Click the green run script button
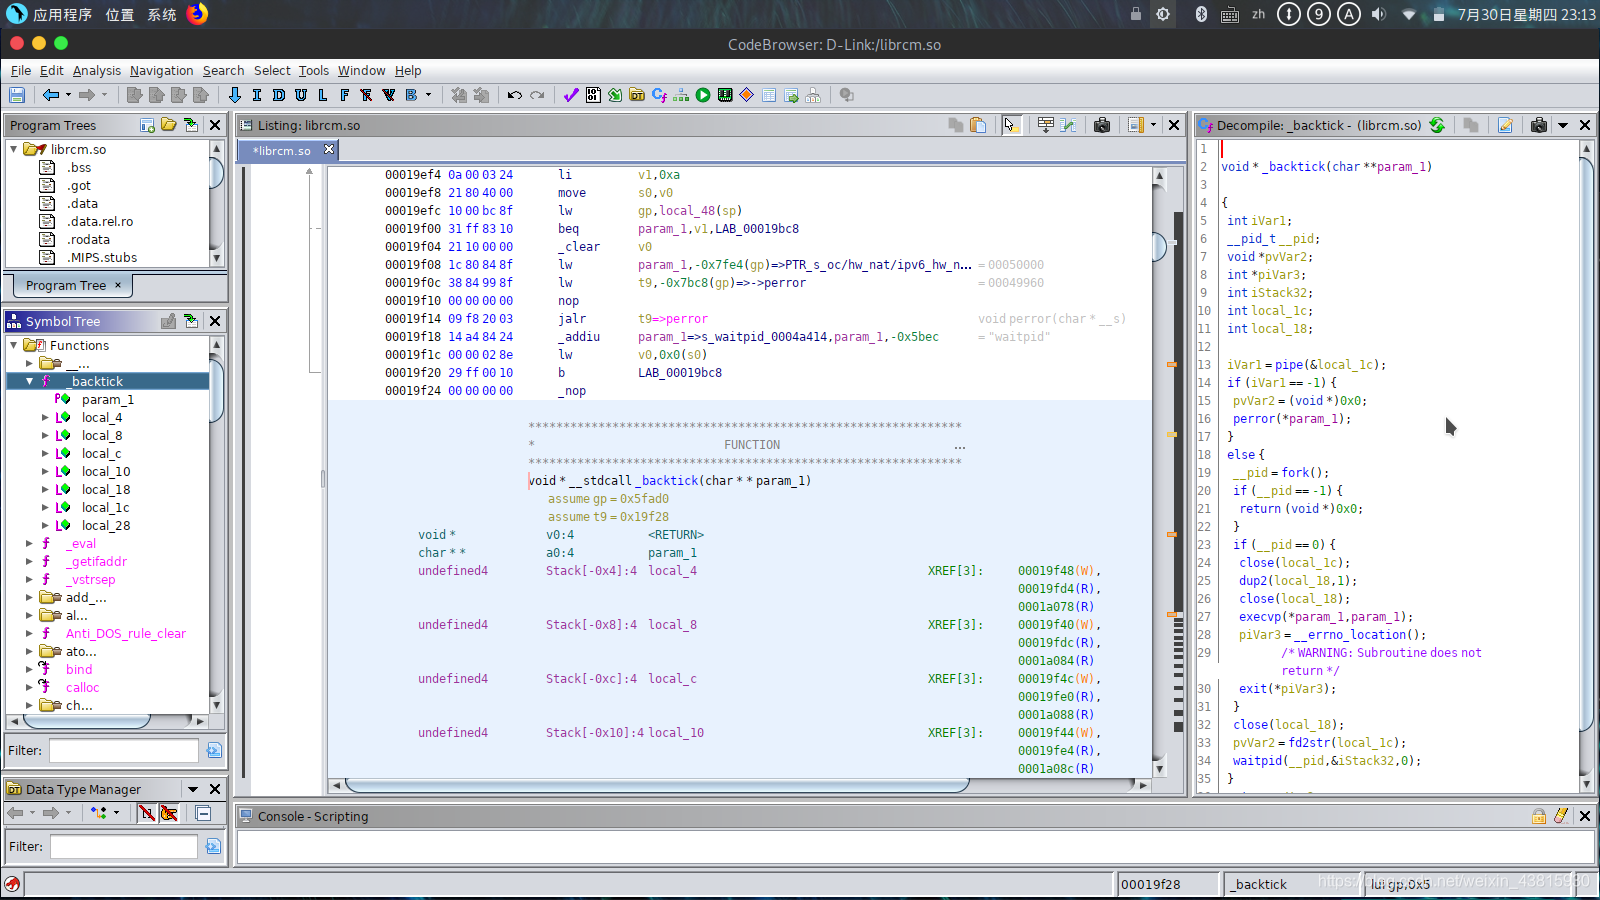The height and width of the screenshot is (900, 1600). [703, 95]
